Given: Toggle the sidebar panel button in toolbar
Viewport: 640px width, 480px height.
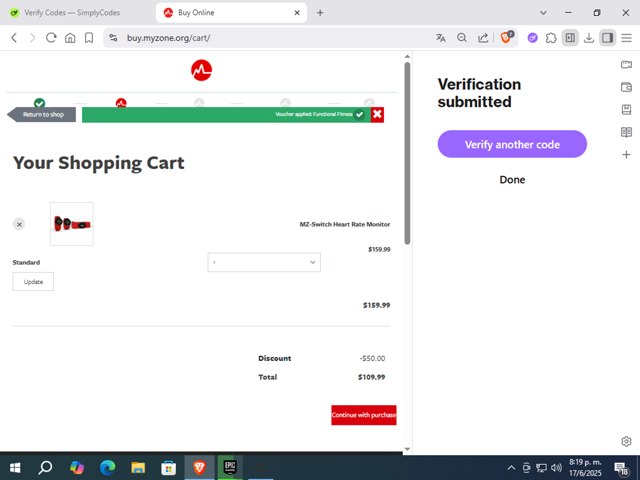Looking at the screenshot, I should click(x=570, y=38).
